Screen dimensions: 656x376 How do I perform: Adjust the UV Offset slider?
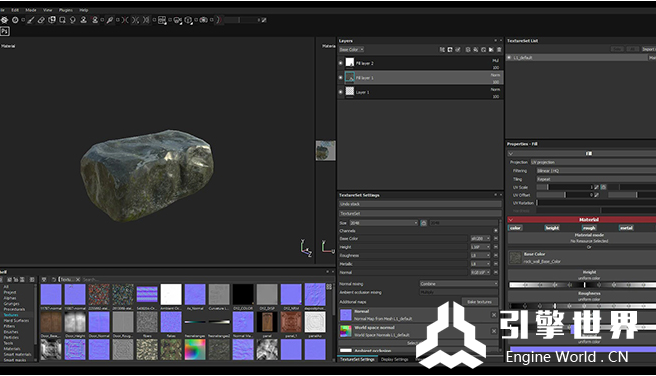[x=564, y=195]
